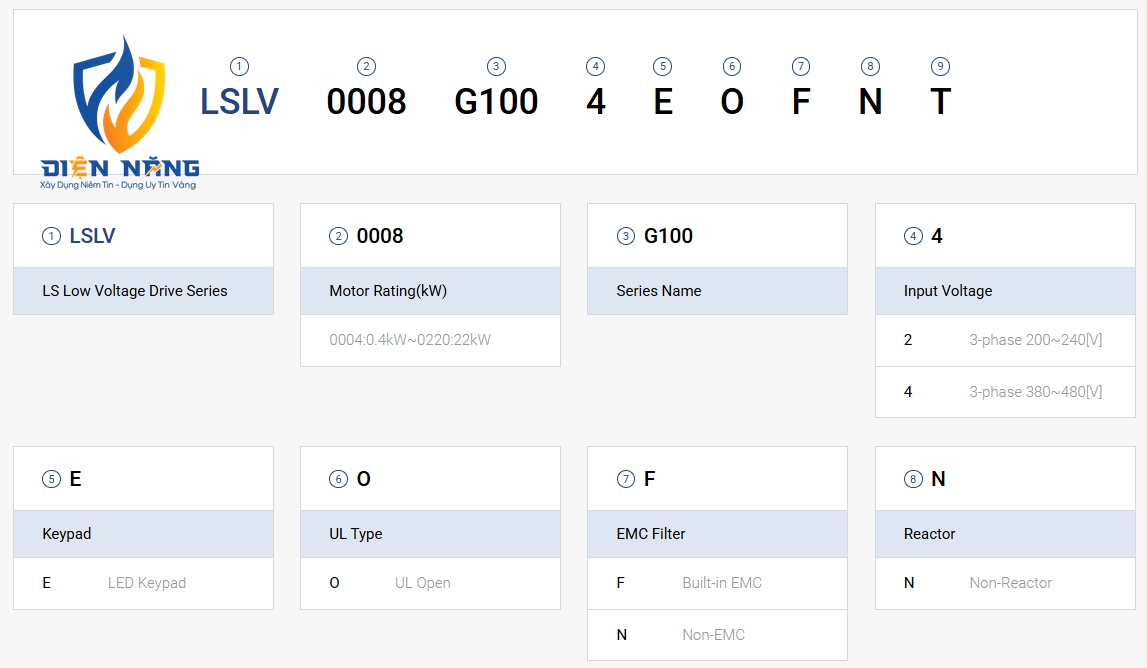Click circled 7 icon in EMC Filter card
The height and width of the screenshot is (668, 1147).
[625, 479]
